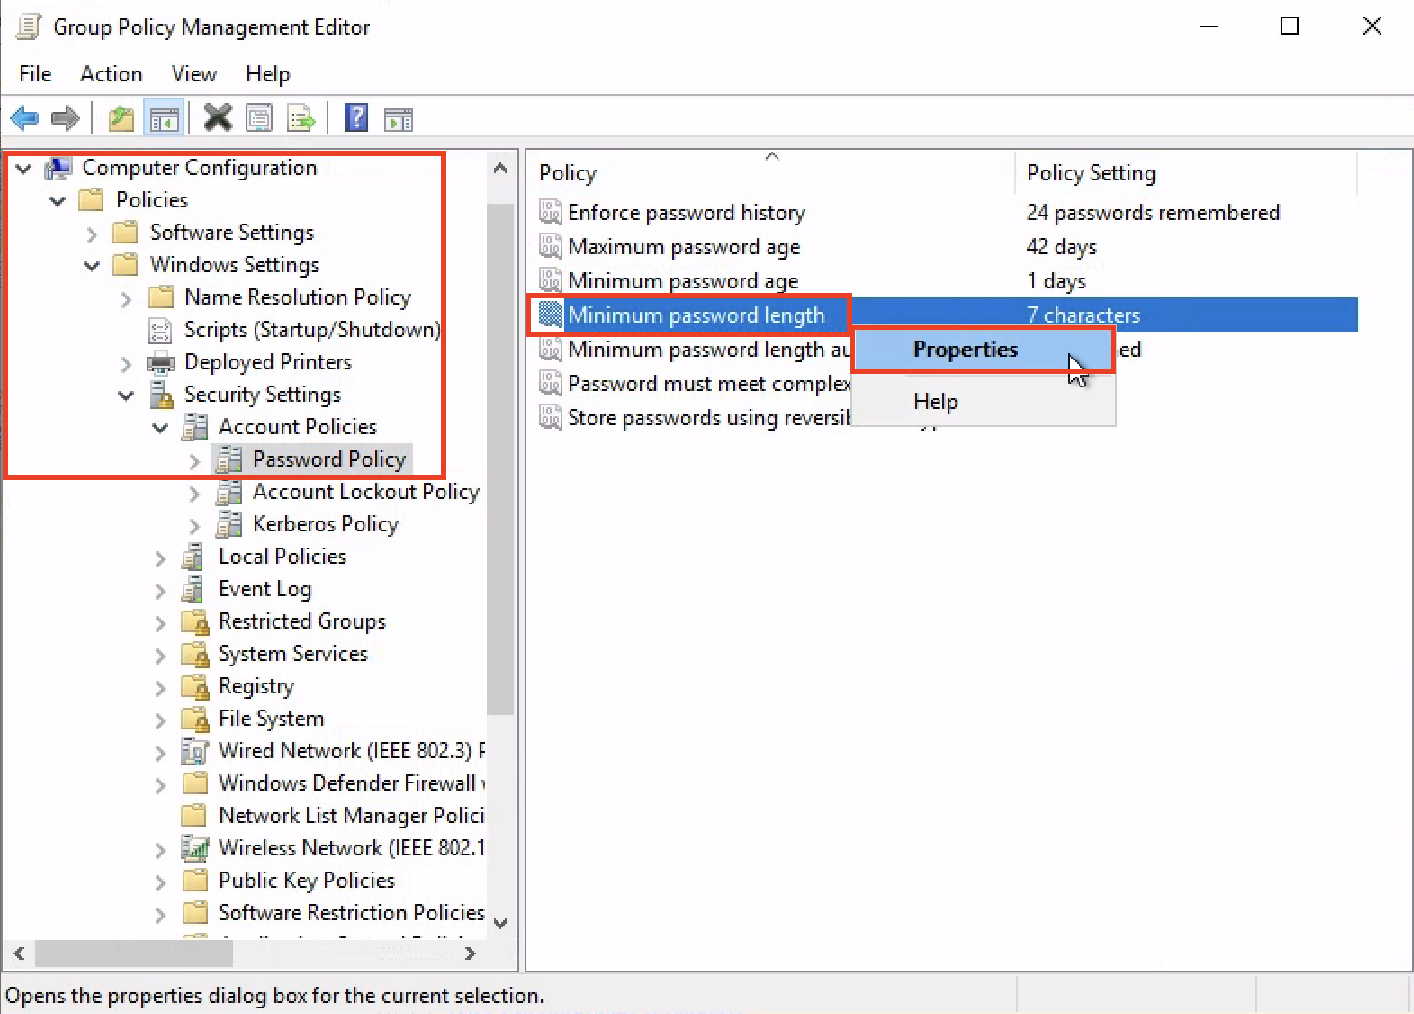Click the Show/Hide Action Pane icon

point(398,119)
